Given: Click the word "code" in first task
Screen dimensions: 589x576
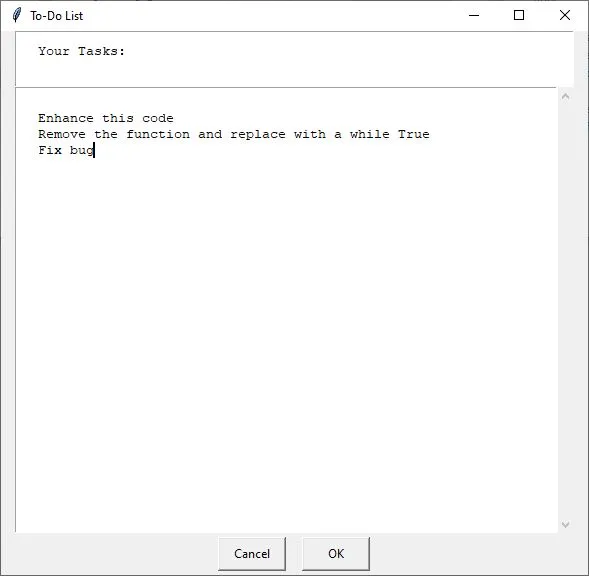Looking at the screenshot, I should (158, 118).
